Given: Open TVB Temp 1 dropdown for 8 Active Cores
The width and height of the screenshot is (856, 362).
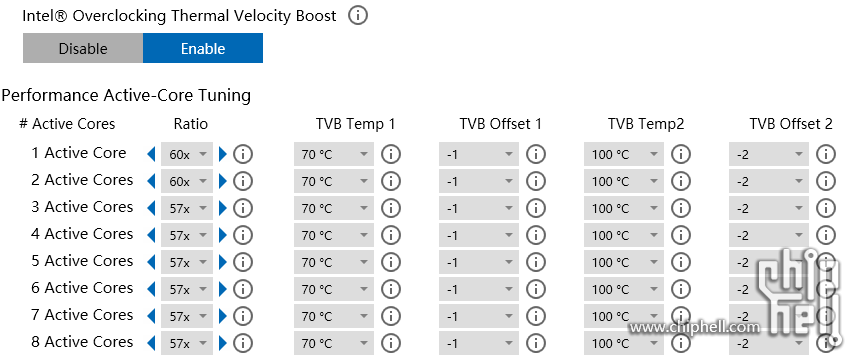Looking at the screenshot, I should pyautogui.click(x=334, y=343).
